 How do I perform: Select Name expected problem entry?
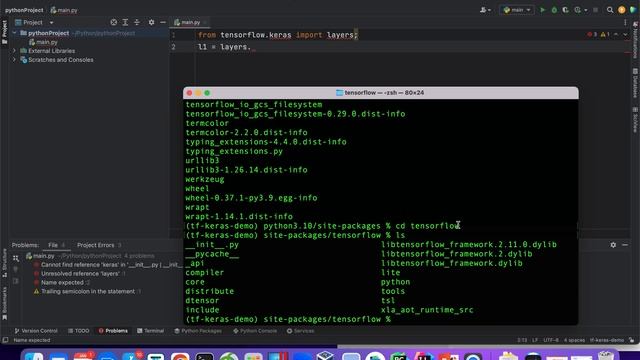click(x=62, y=282)
